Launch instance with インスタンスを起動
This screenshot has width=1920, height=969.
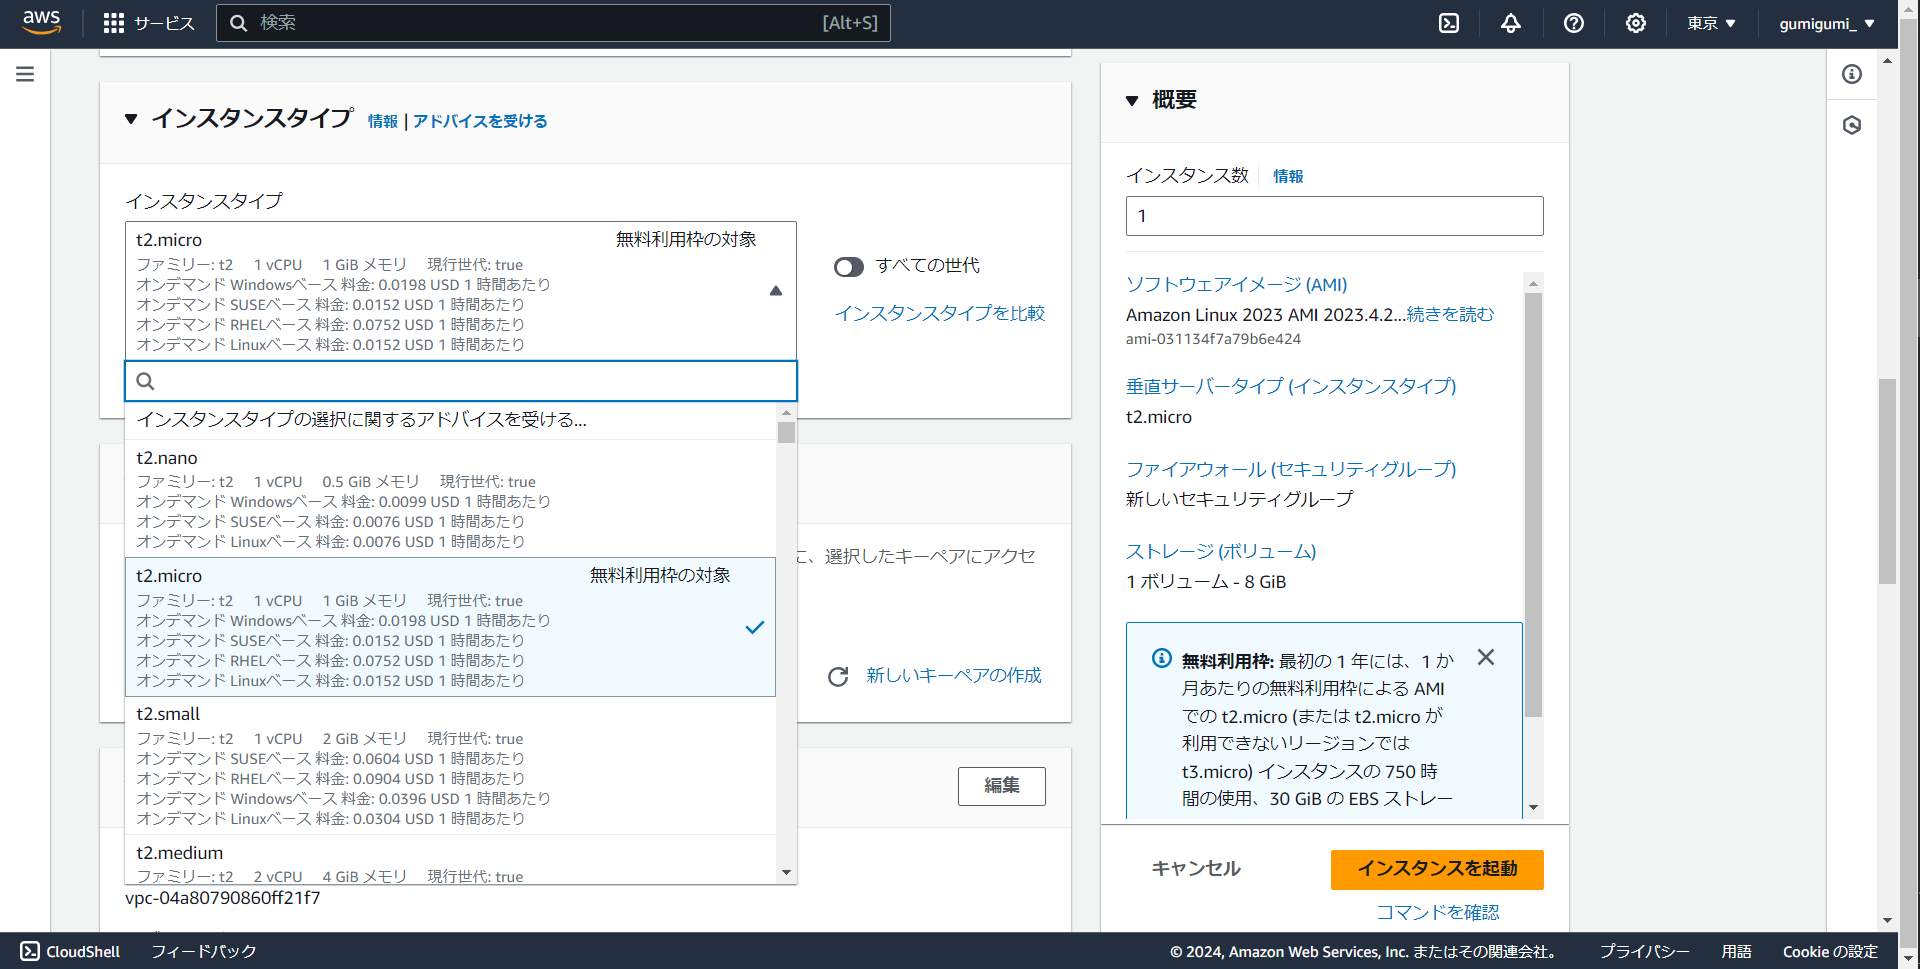click(x=1437, y=869)
